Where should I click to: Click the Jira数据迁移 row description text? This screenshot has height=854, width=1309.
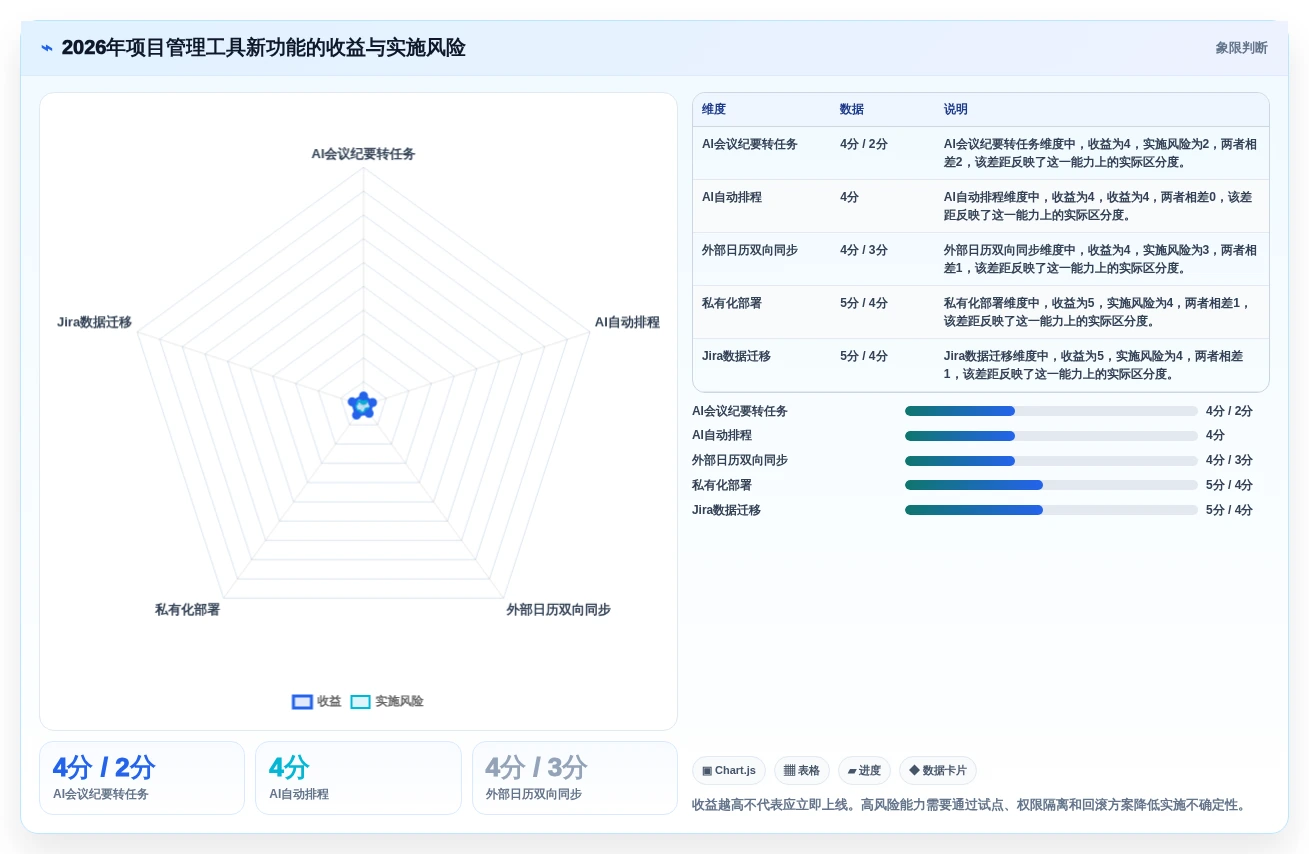pos(1094,365)
